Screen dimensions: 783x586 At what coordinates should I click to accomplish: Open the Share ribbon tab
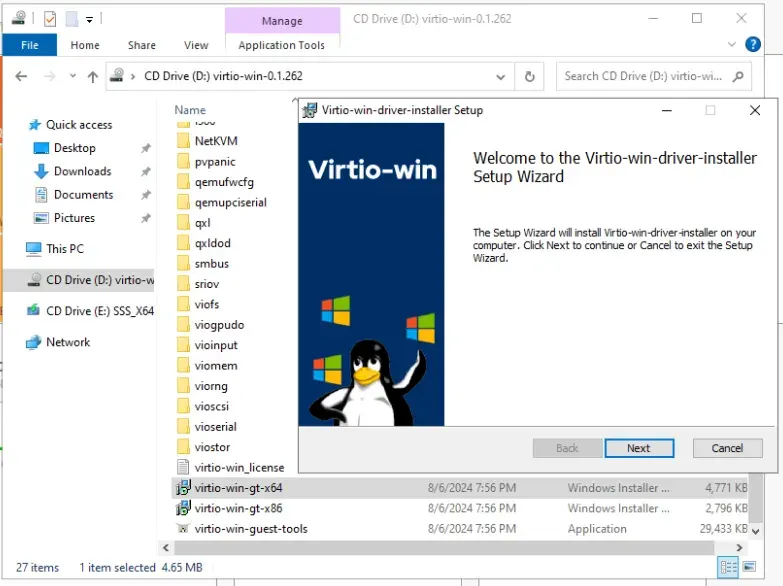[x=142, y=45]
